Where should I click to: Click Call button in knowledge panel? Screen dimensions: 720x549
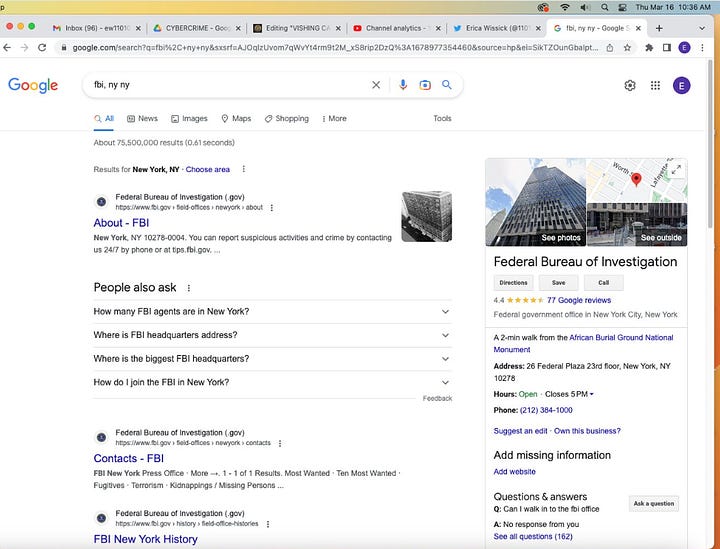coord(603,283)
